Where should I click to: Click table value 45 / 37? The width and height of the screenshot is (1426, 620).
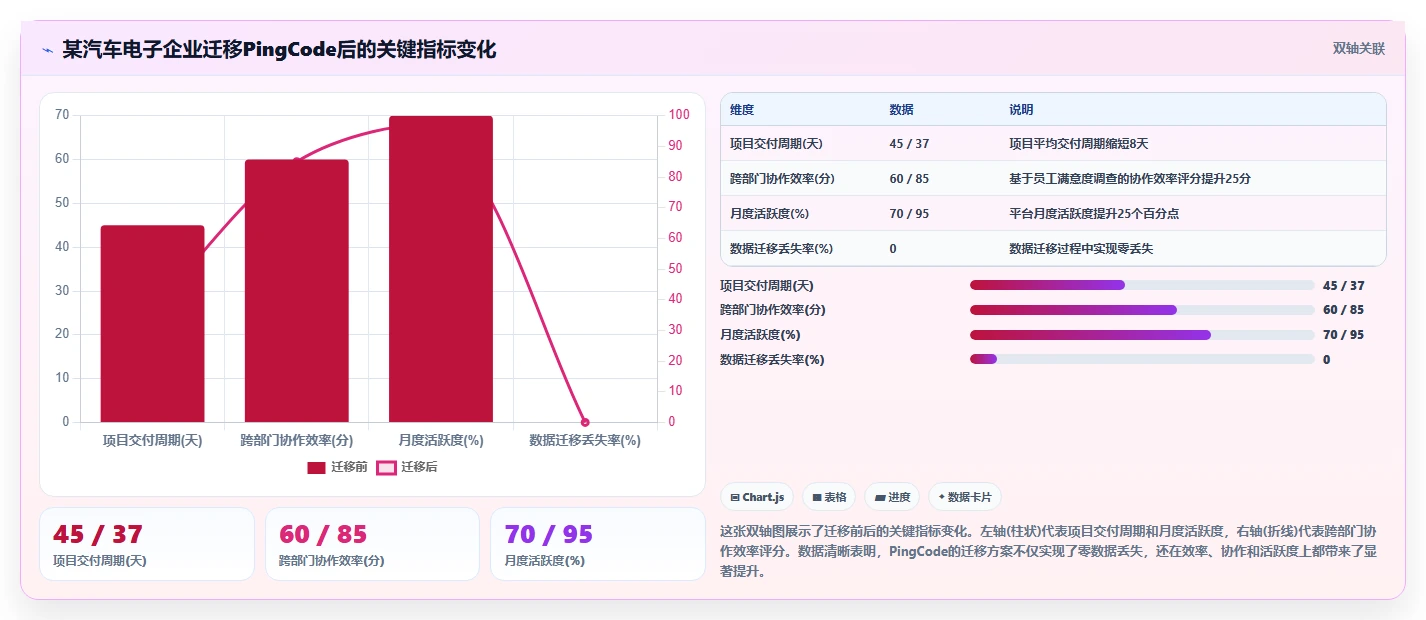tap(909, 144)
